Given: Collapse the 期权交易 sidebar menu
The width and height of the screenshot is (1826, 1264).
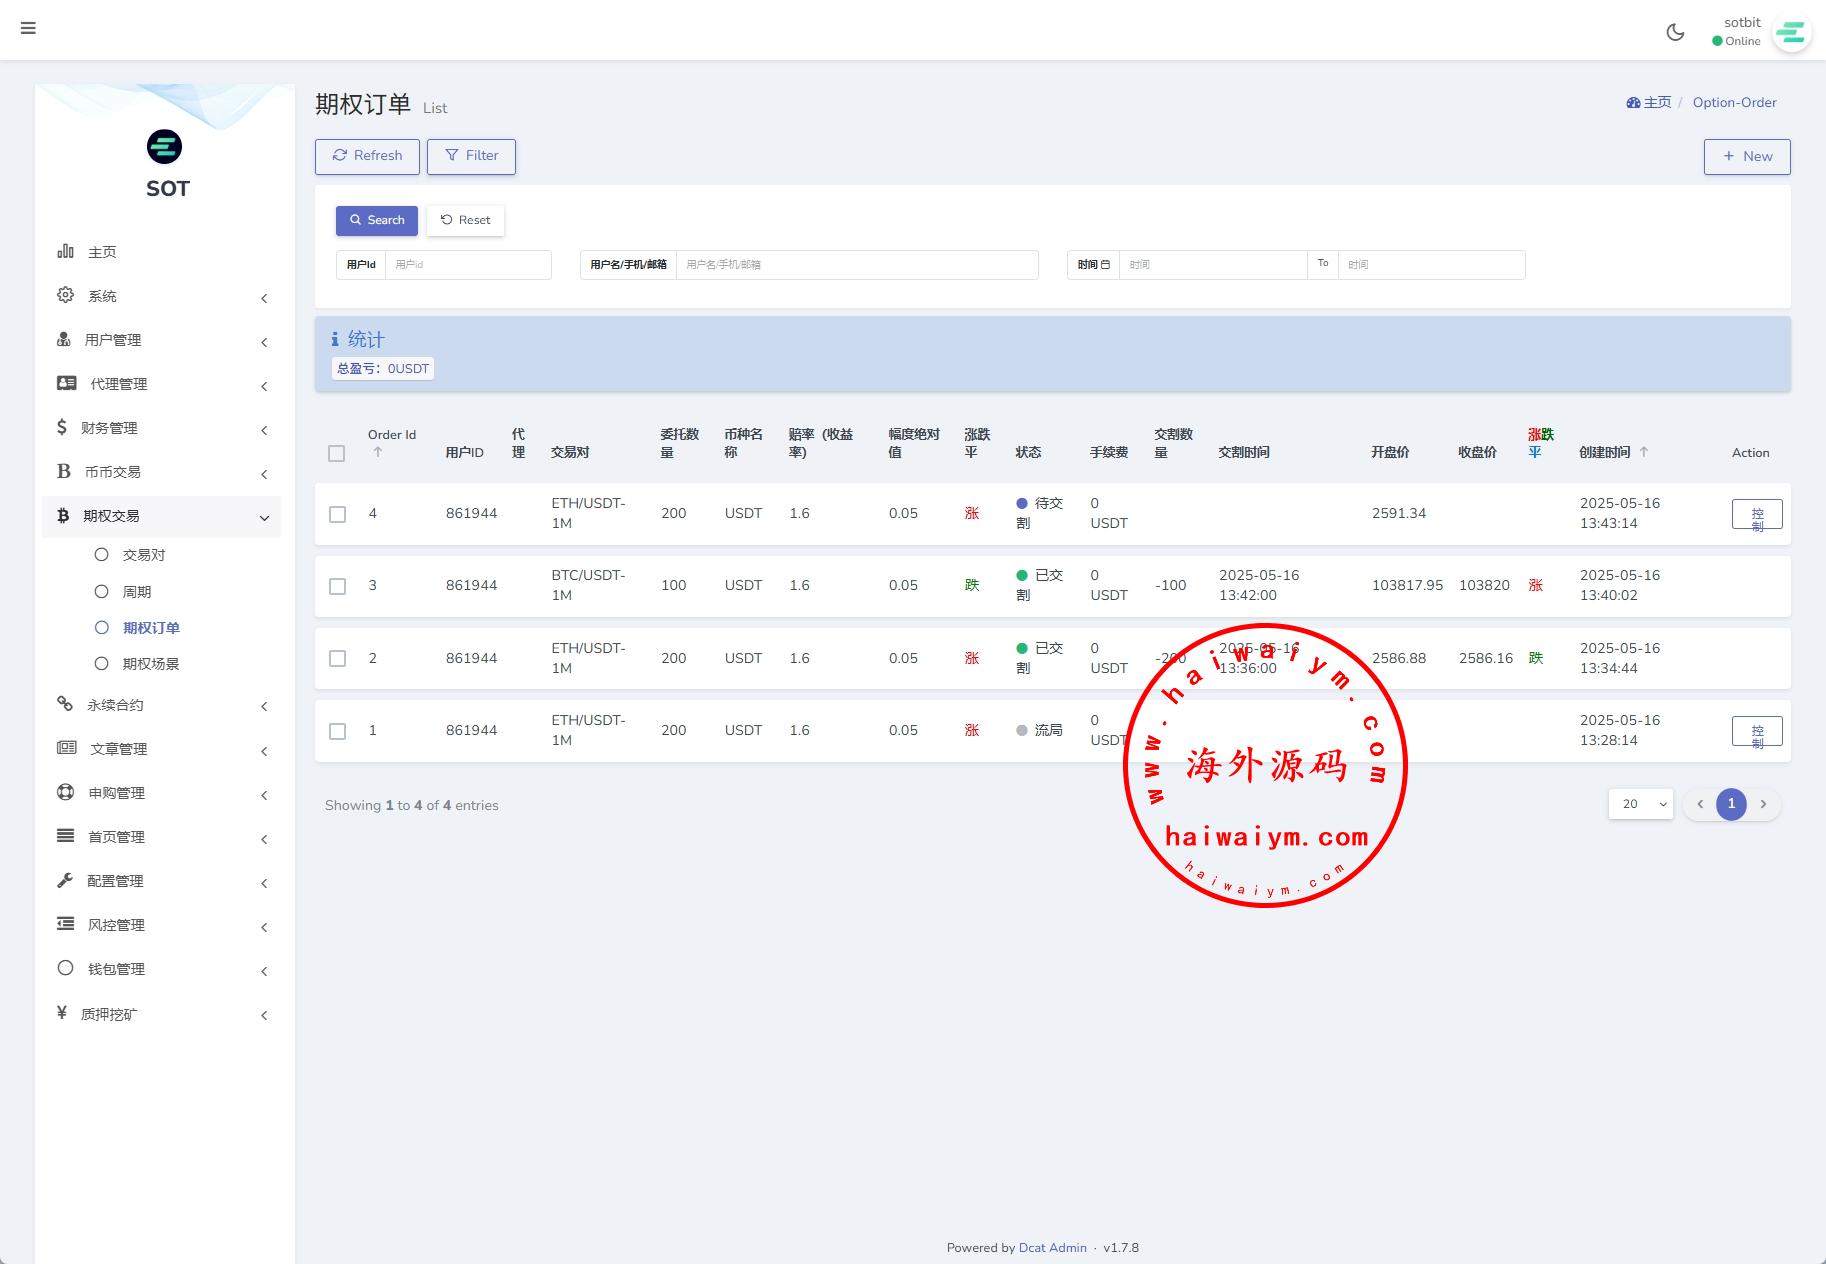Looking at the screenshot, I should pyautogui.click(x=162, y=516).
